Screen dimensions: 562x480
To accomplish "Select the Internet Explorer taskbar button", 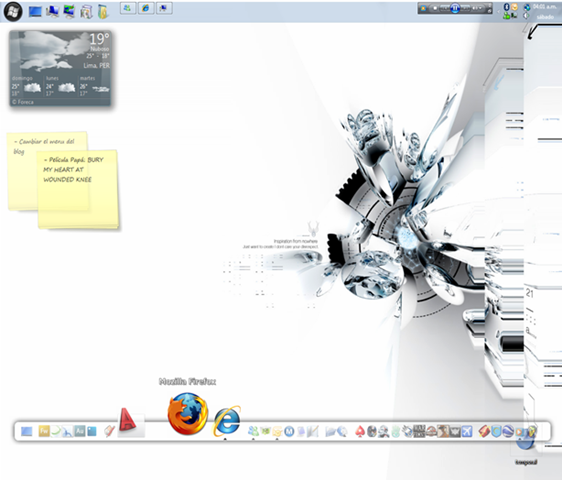I will coord(146,8).
